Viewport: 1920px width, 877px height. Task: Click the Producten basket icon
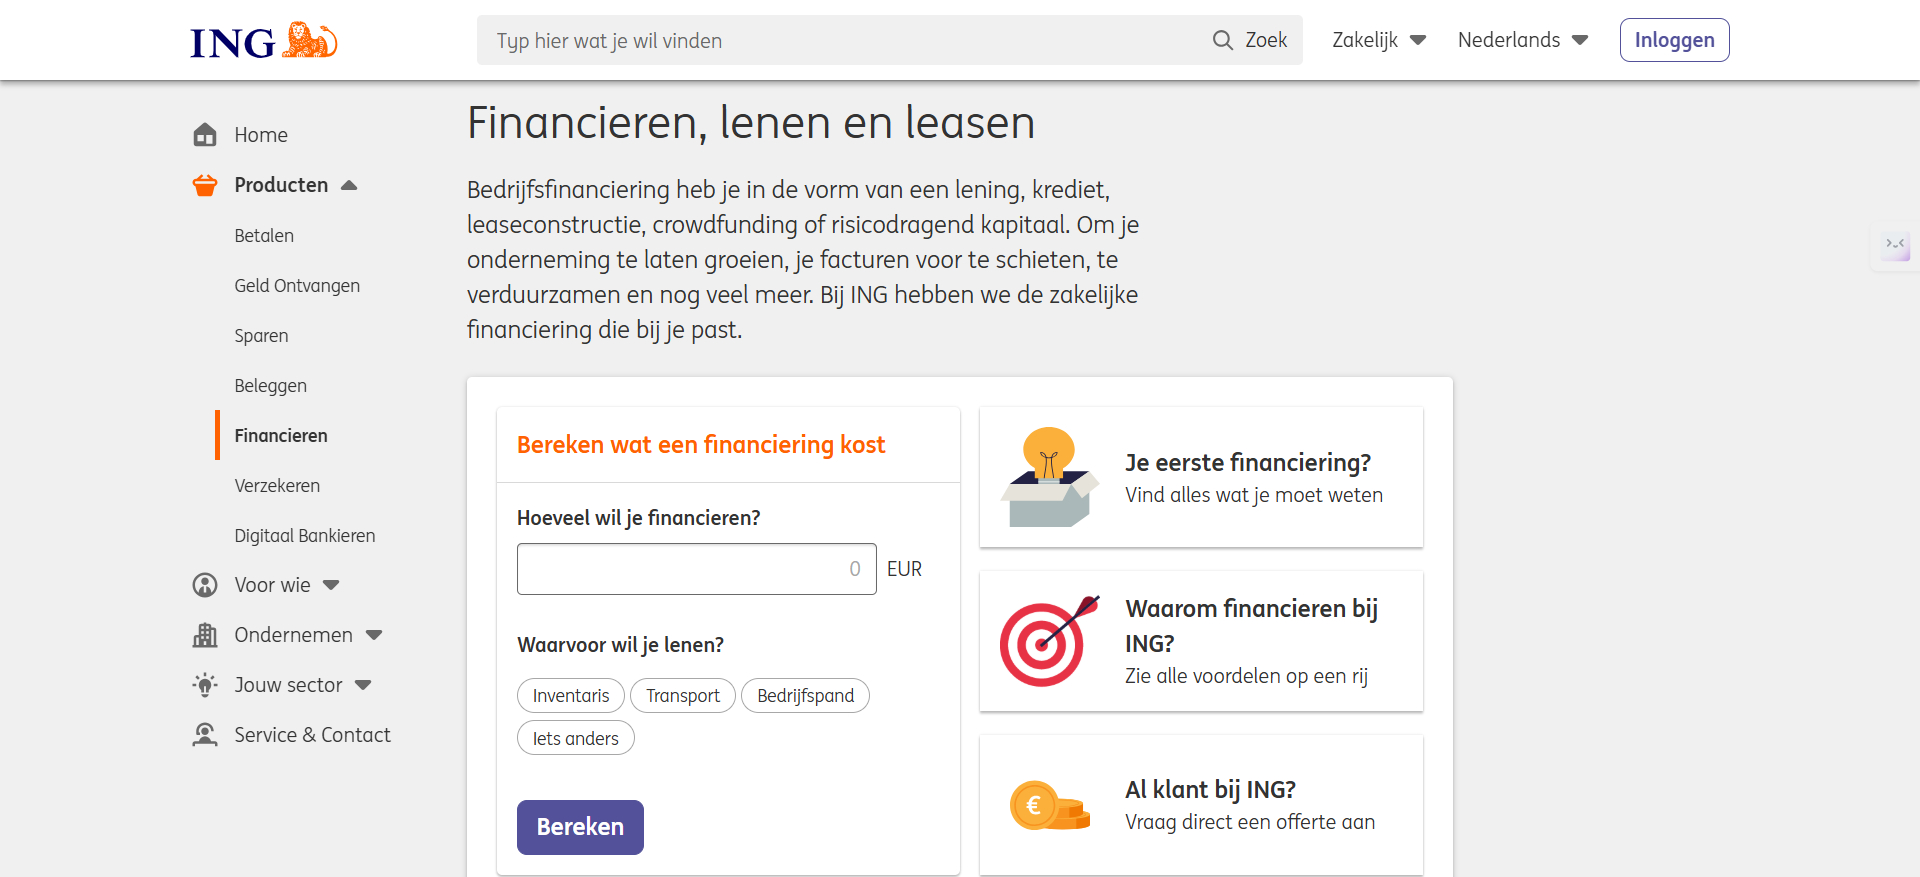point(205,185)
